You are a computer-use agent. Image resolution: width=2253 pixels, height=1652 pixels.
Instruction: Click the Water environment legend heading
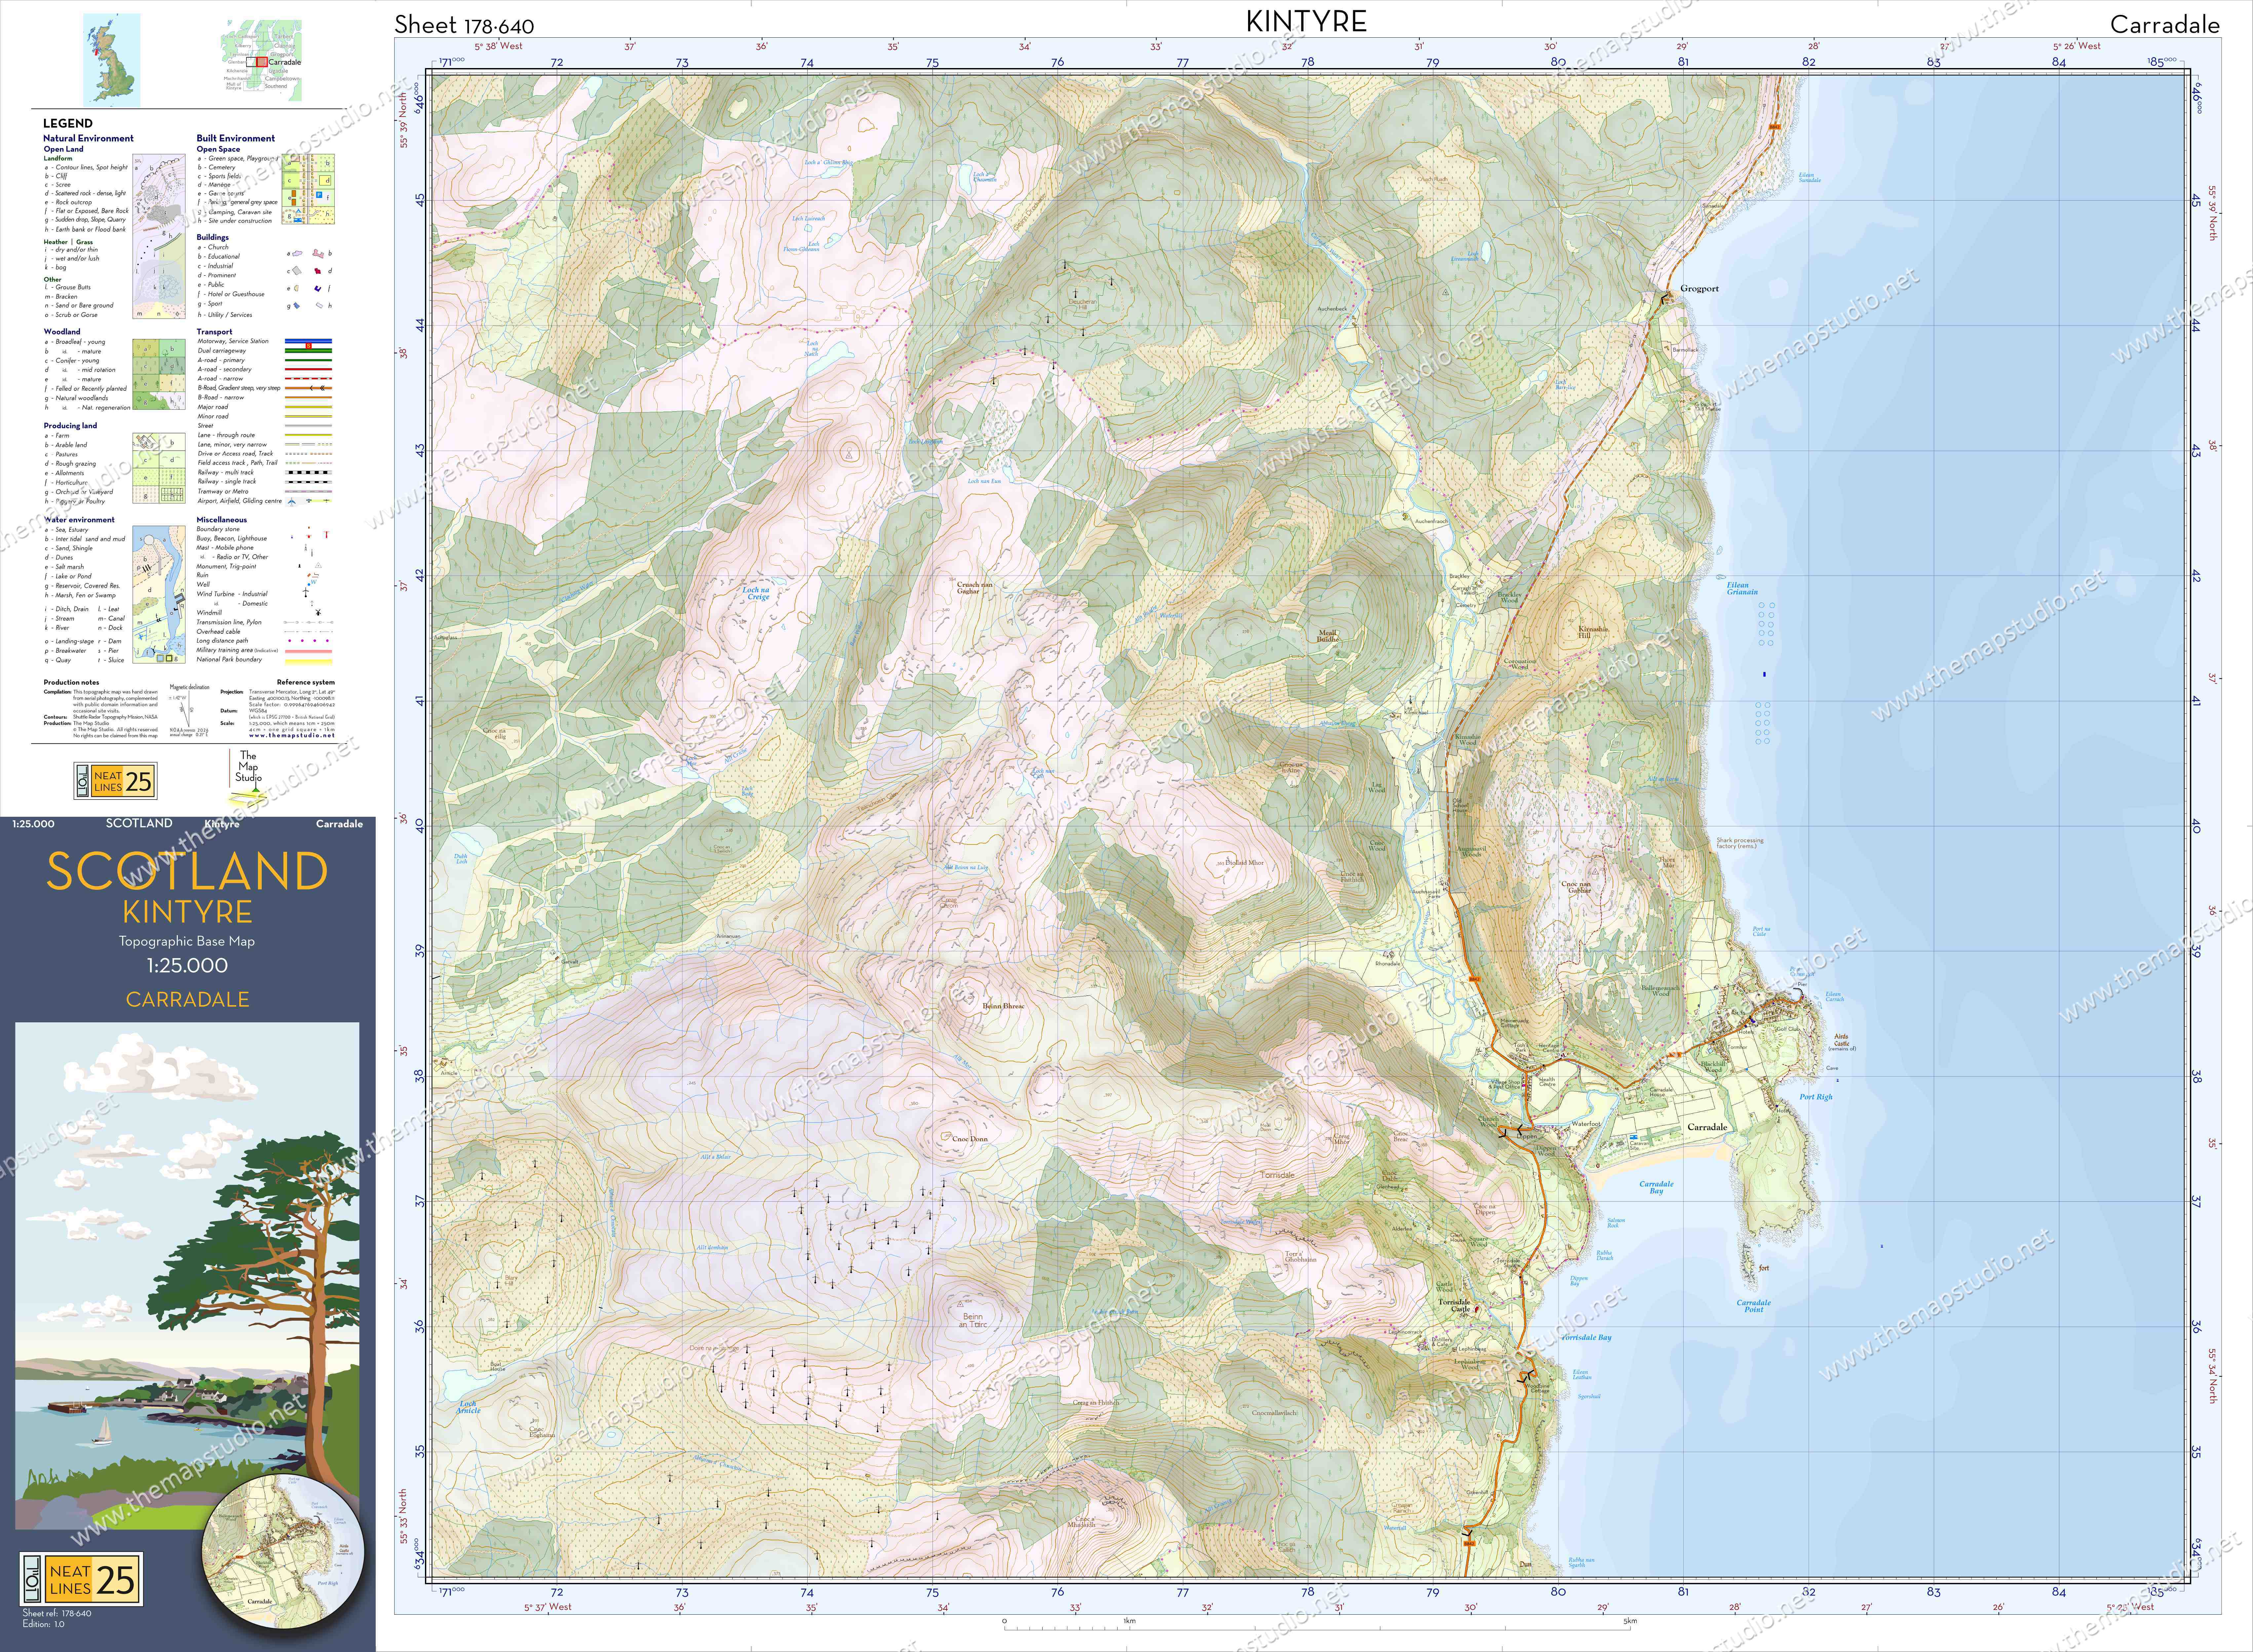pyautogui.click(x=79, y=520)
